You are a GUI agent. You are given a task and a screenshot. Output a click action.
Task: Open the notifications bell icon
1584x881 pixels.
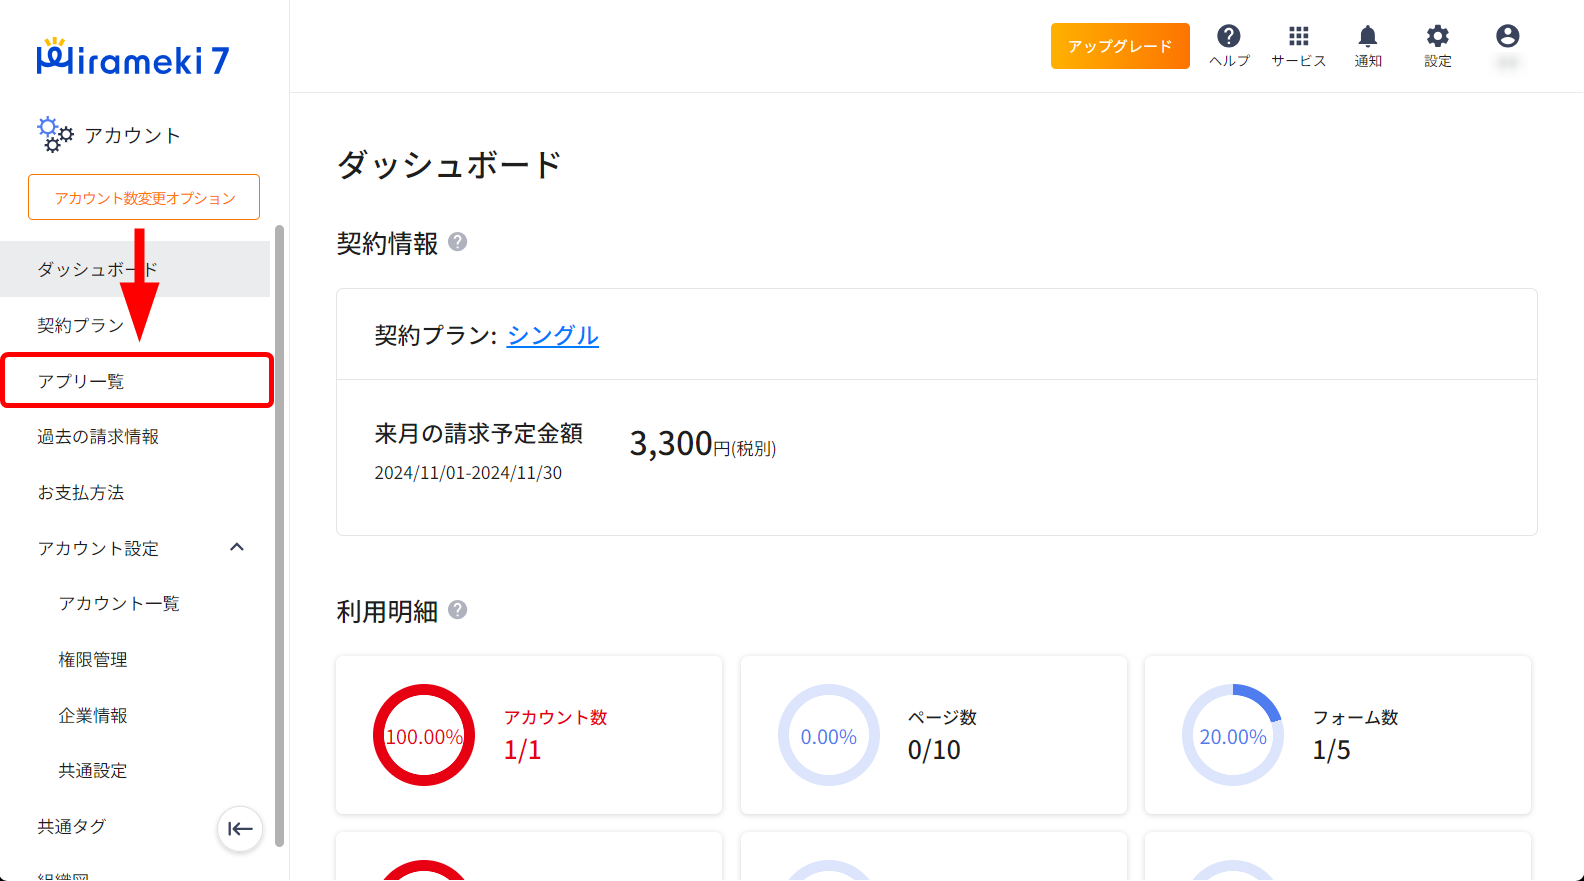[1367, 37]
